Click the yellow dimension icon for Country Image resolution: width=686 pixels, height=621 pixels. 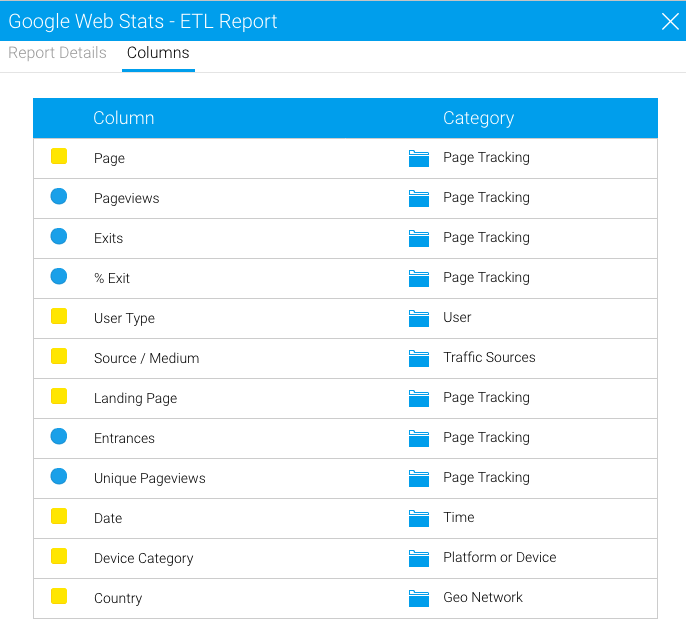click(59, 596)
